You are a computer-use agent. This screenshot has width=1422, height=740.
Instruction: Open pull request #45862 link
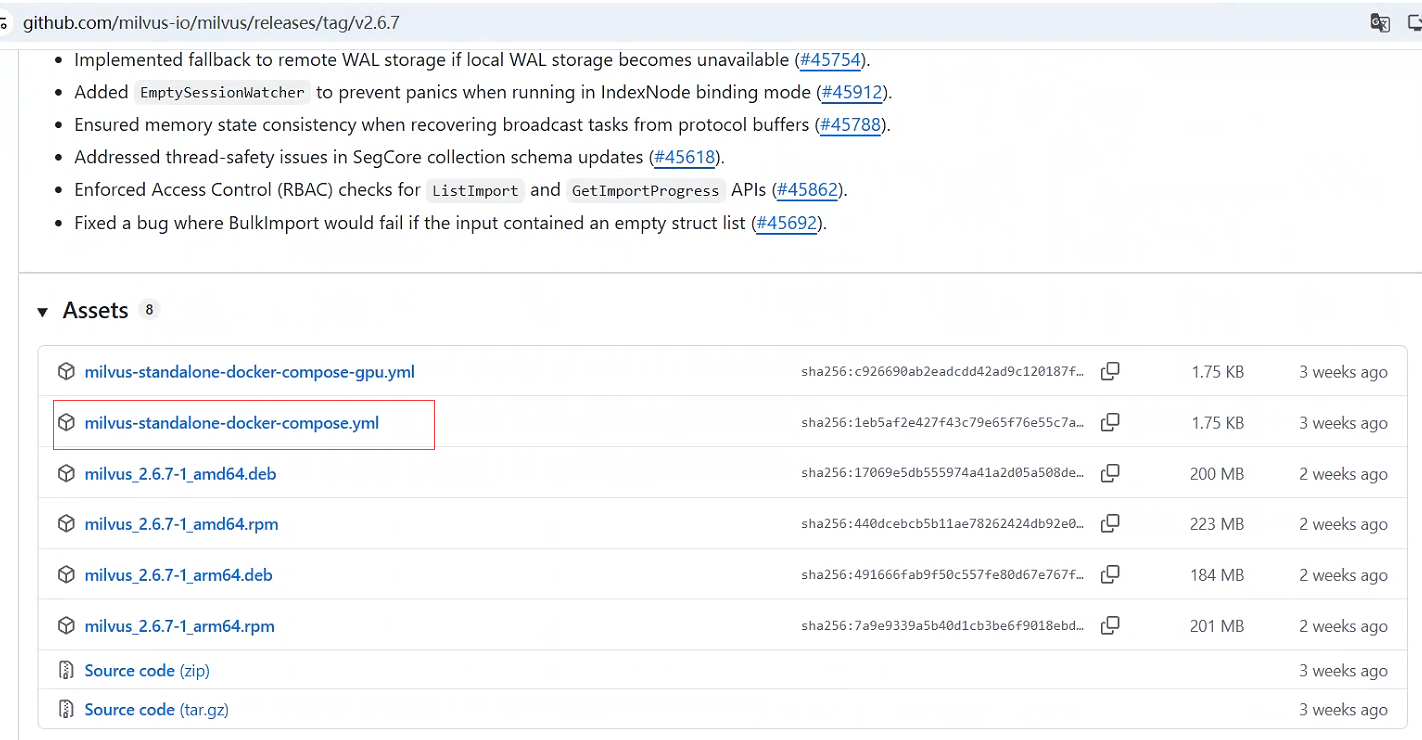click(808, 190)
